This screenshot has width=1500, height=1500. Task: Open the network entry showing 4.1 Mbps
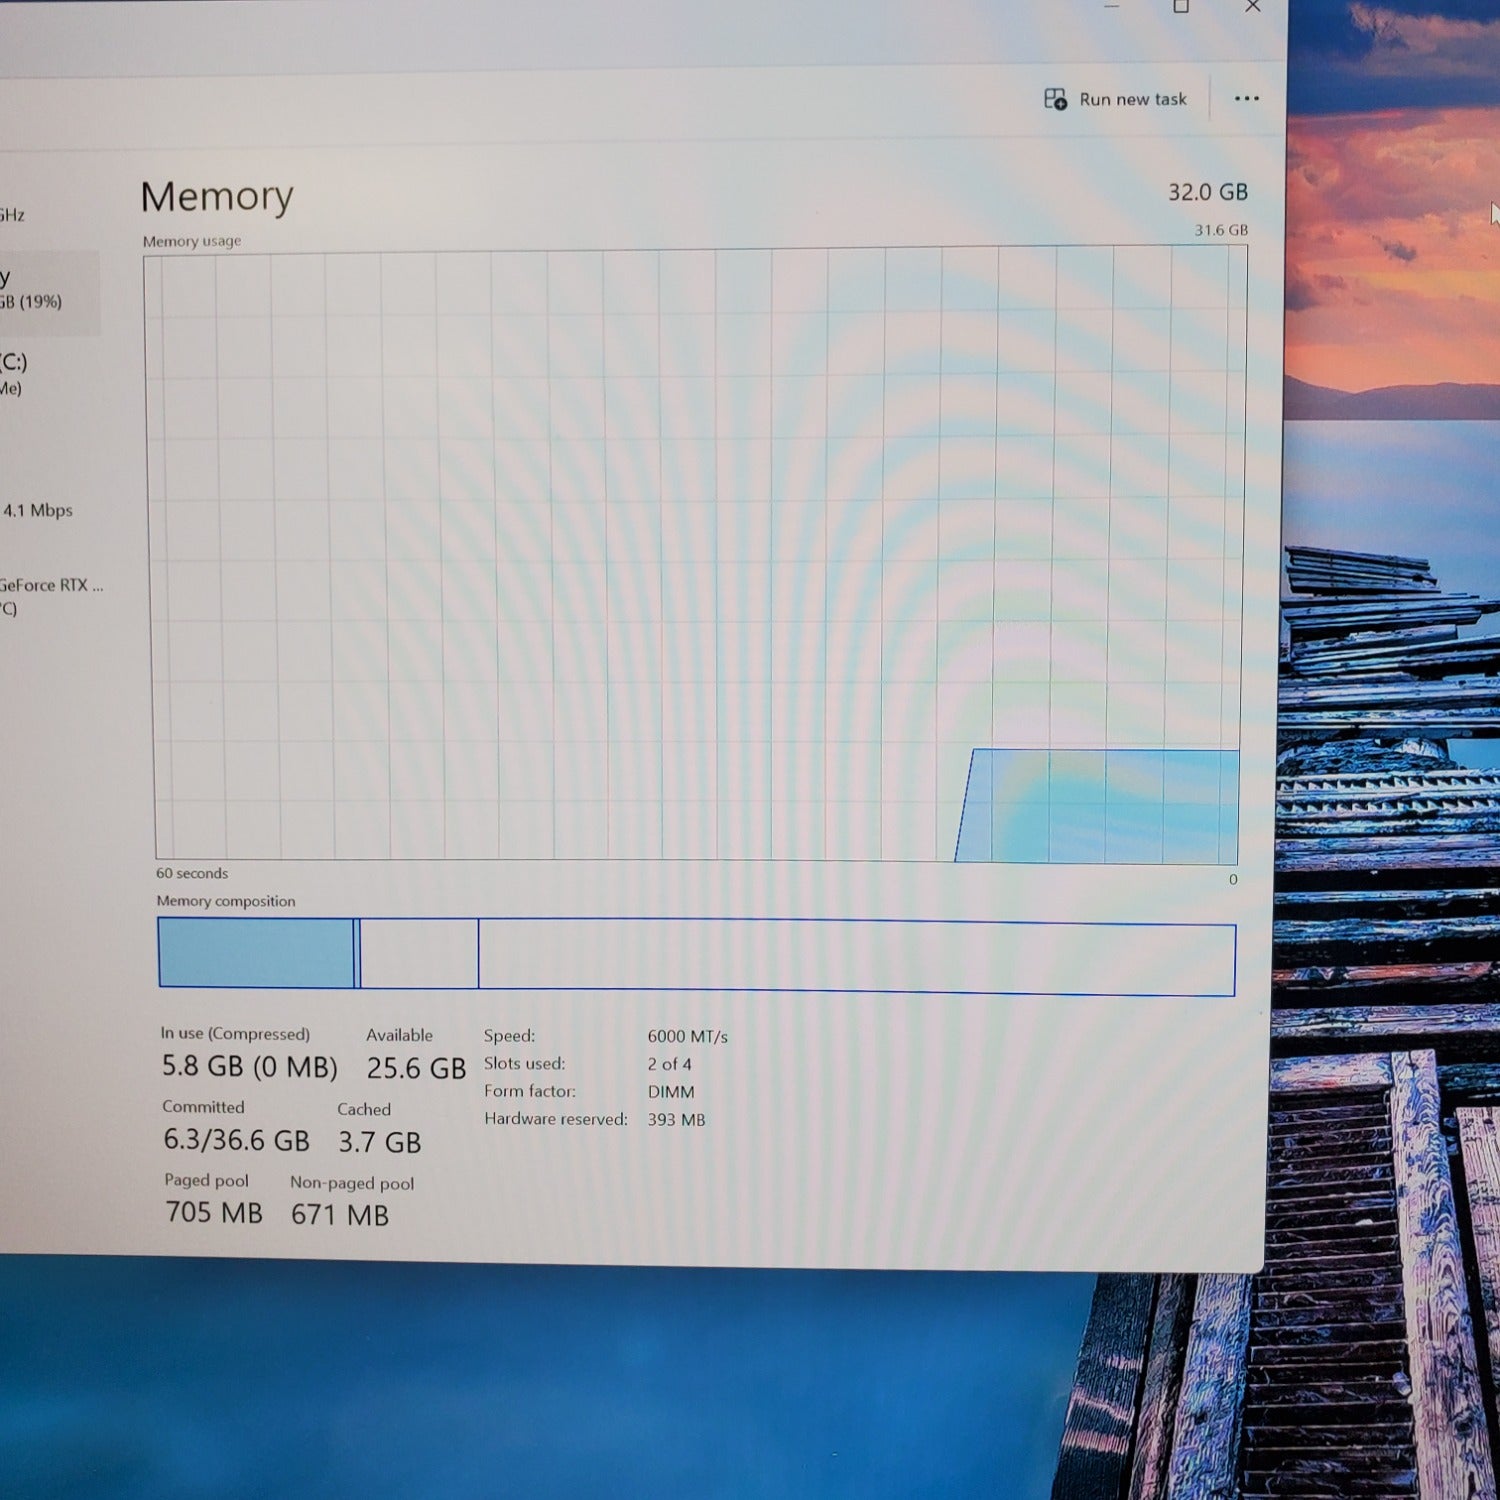[x=38, y=510]
